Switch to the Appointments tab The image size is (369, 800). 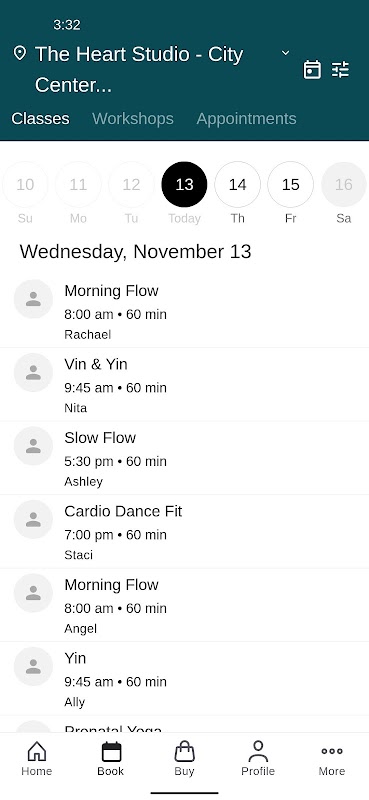[247, 118]
